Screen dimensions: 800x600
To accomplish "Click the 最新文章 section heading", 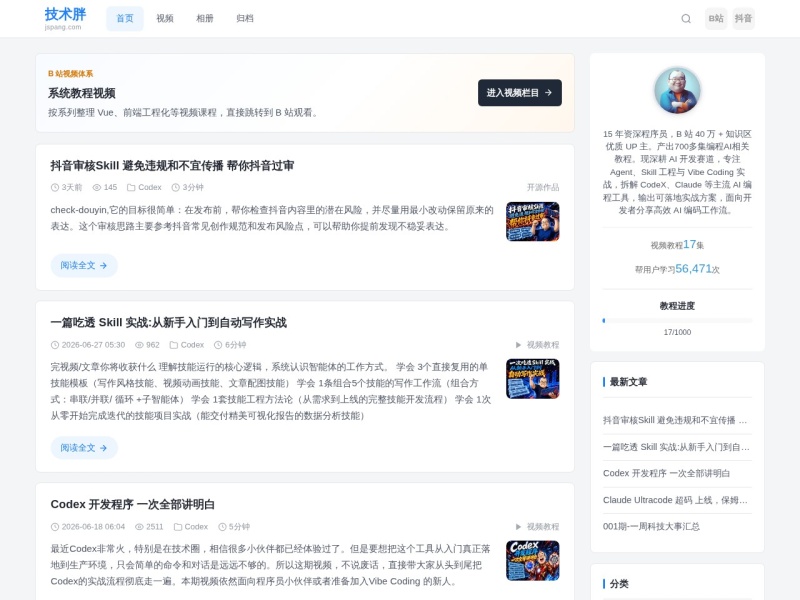I will click(x=628, y=382).
